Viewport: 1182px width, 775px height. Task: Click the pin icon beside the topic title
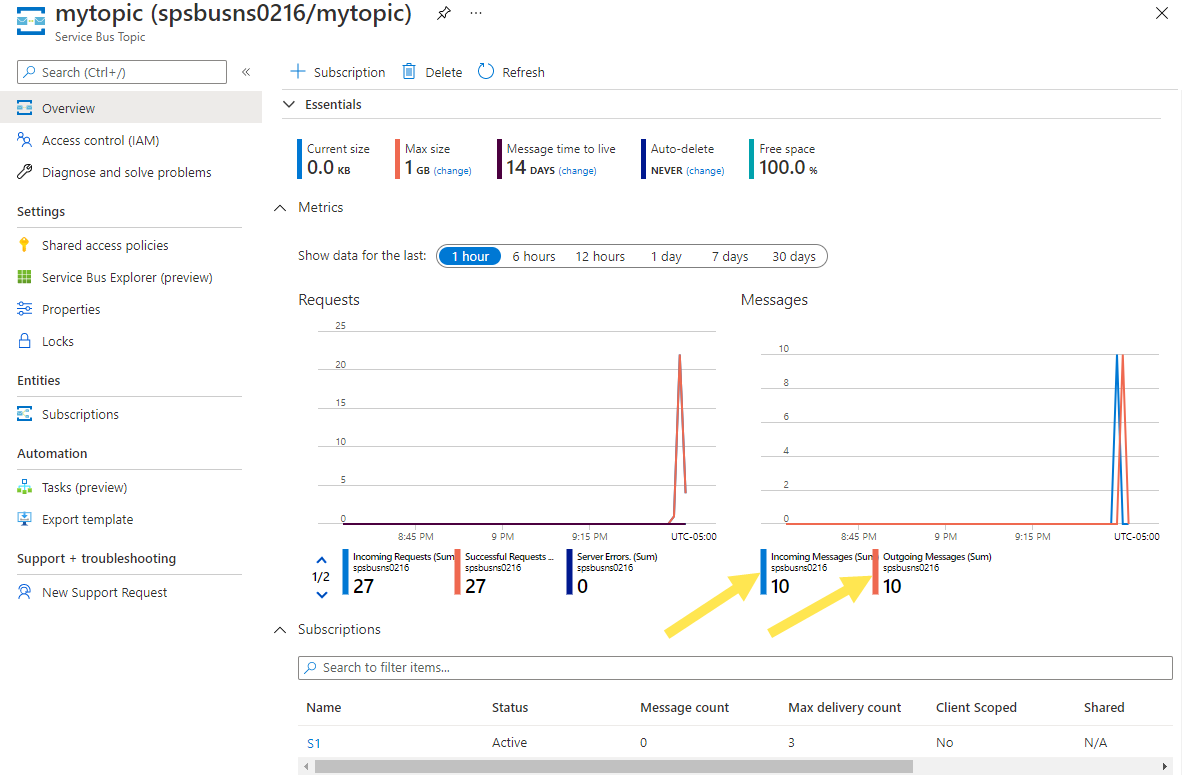(x=444, y=14)
